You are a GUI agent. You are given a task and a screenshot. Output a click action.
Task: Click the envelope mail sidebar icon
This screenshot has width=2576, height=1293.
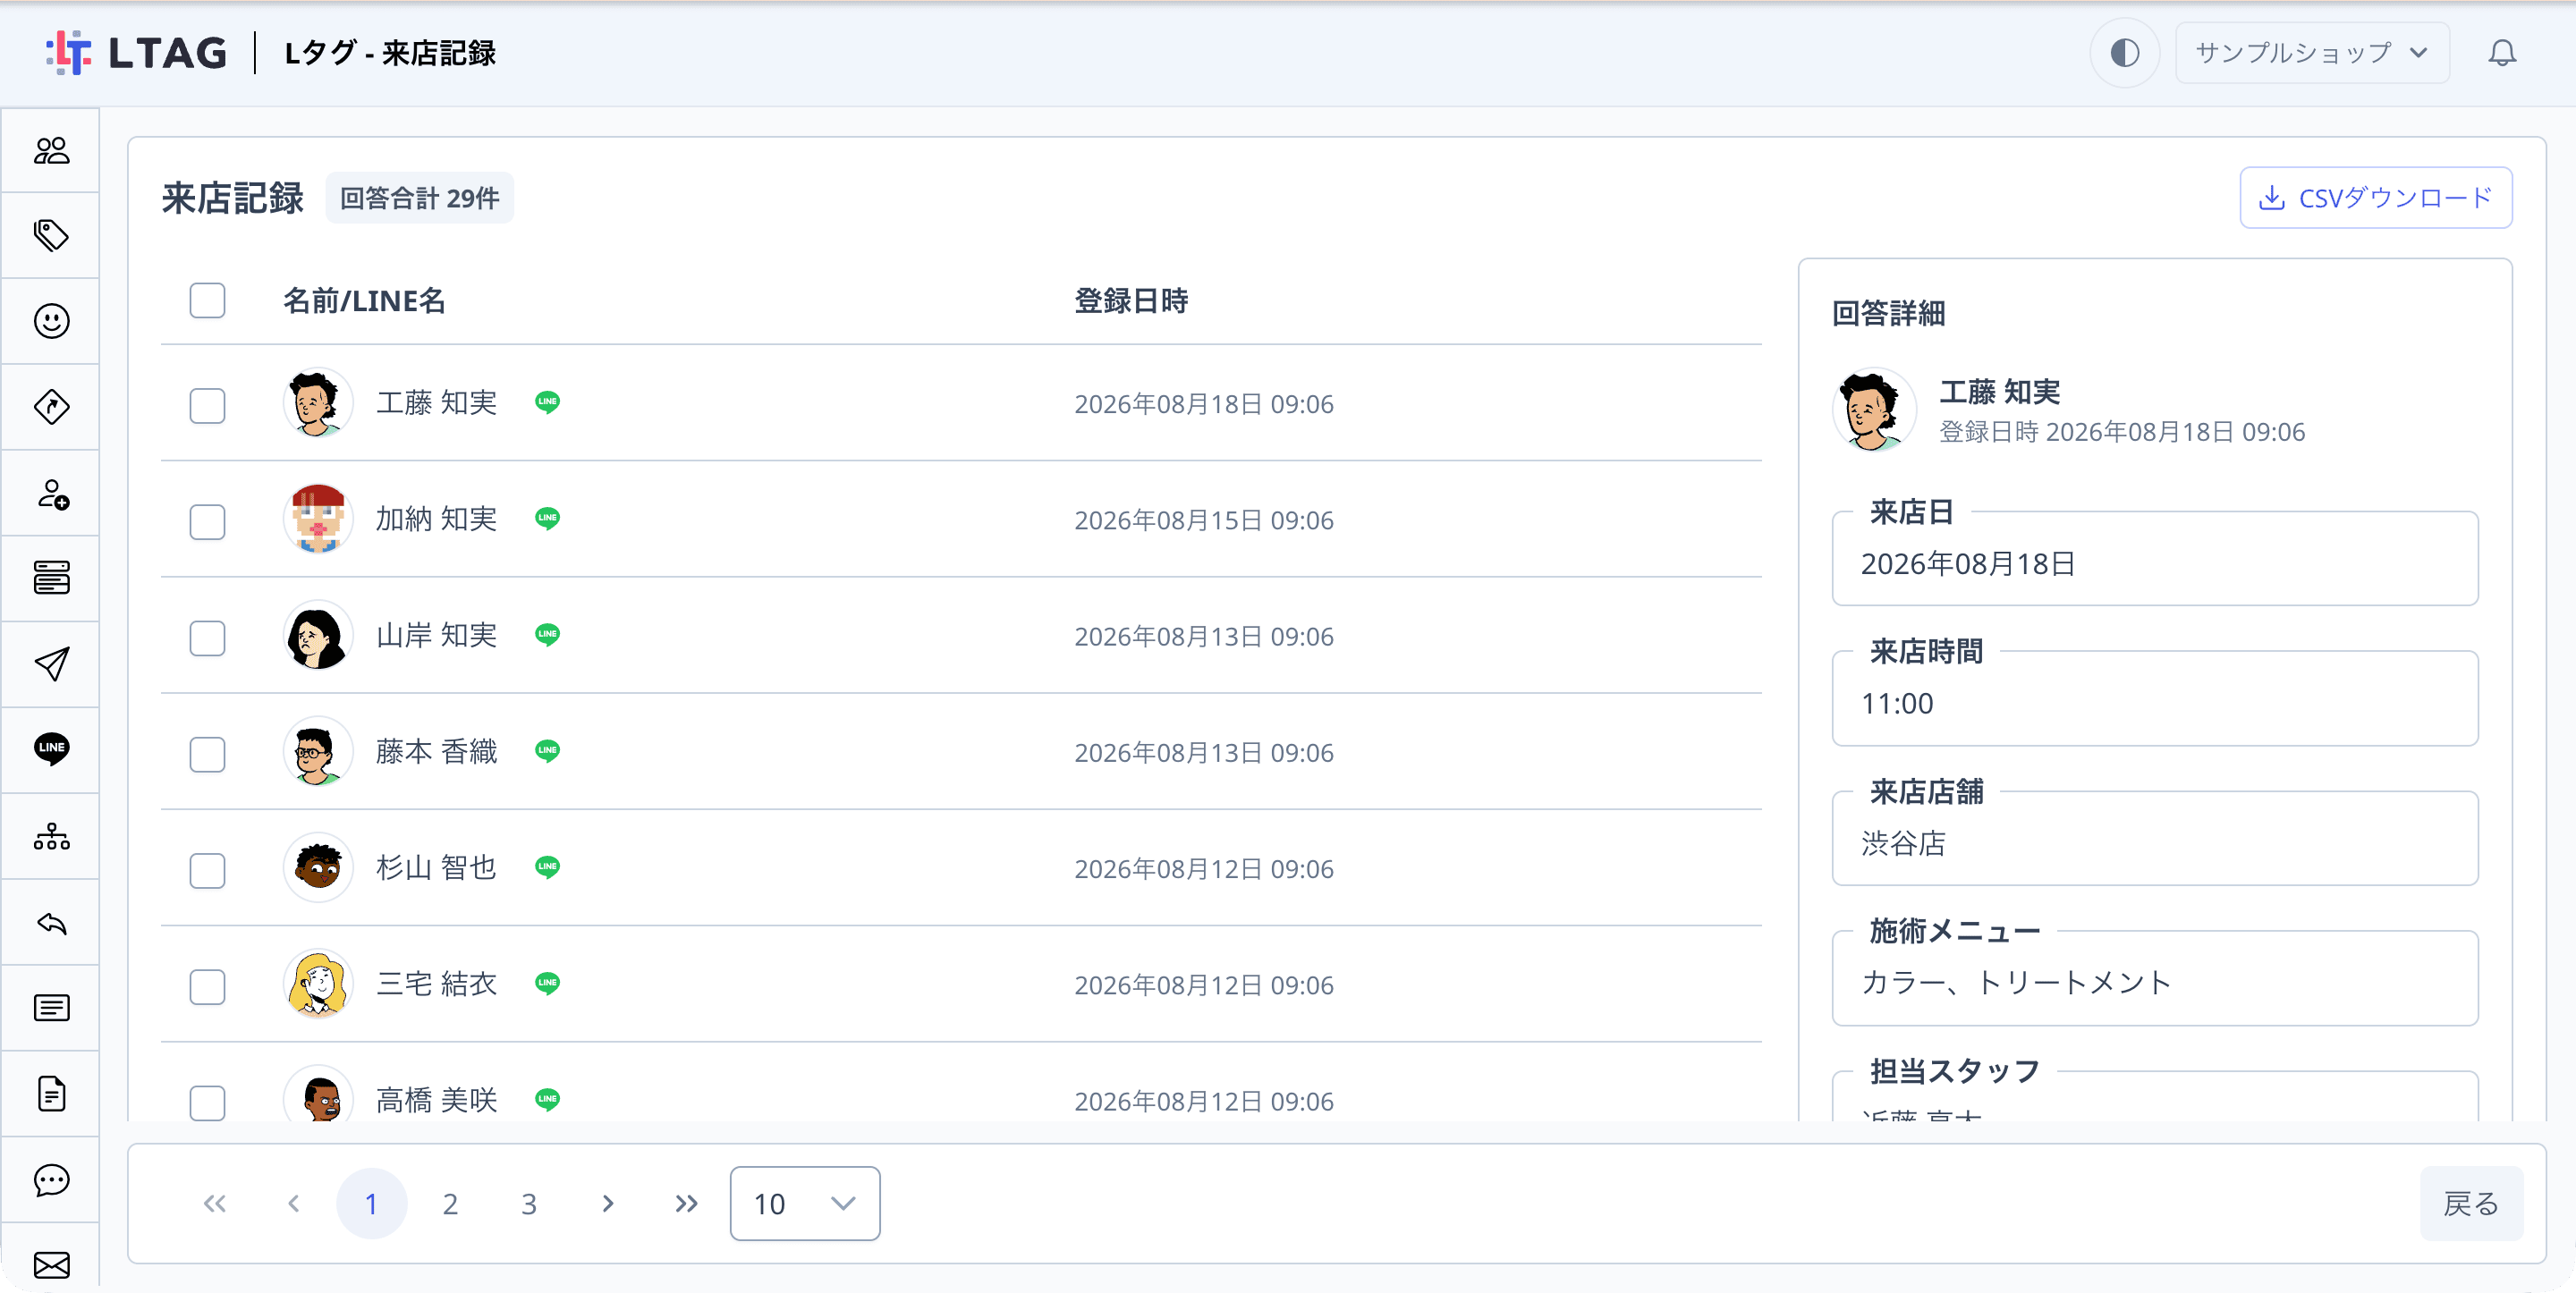click(x=51, y=1265)
